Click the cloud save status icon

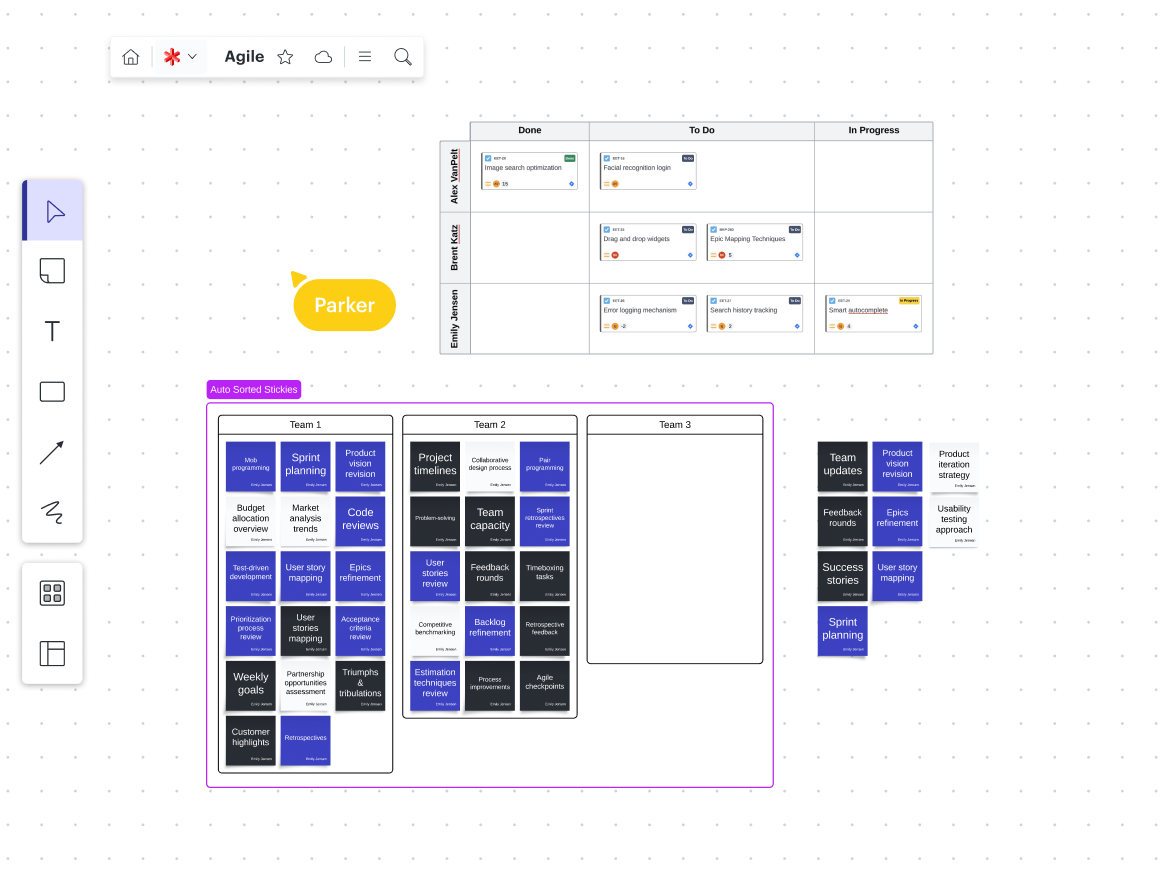tap(323, 57)
